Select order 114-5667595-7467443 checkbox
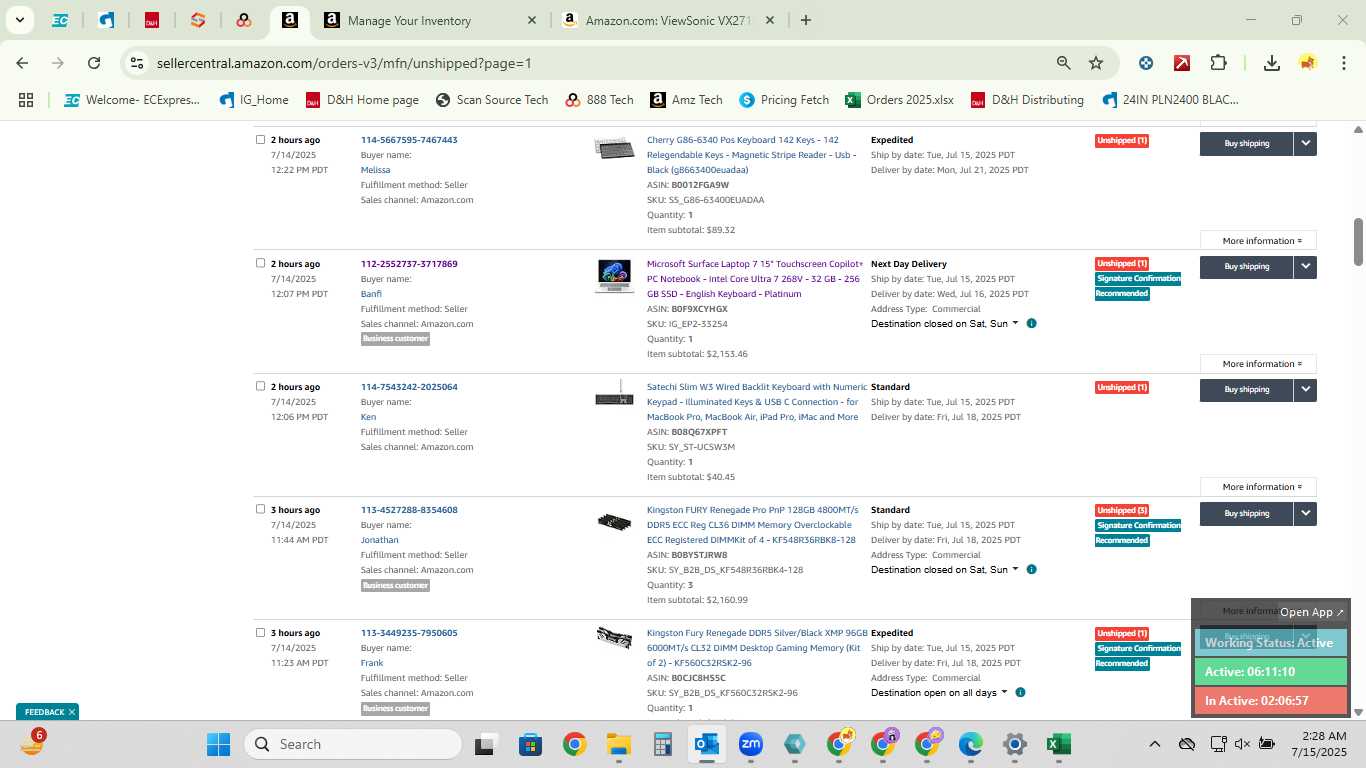 pos(260,140)
